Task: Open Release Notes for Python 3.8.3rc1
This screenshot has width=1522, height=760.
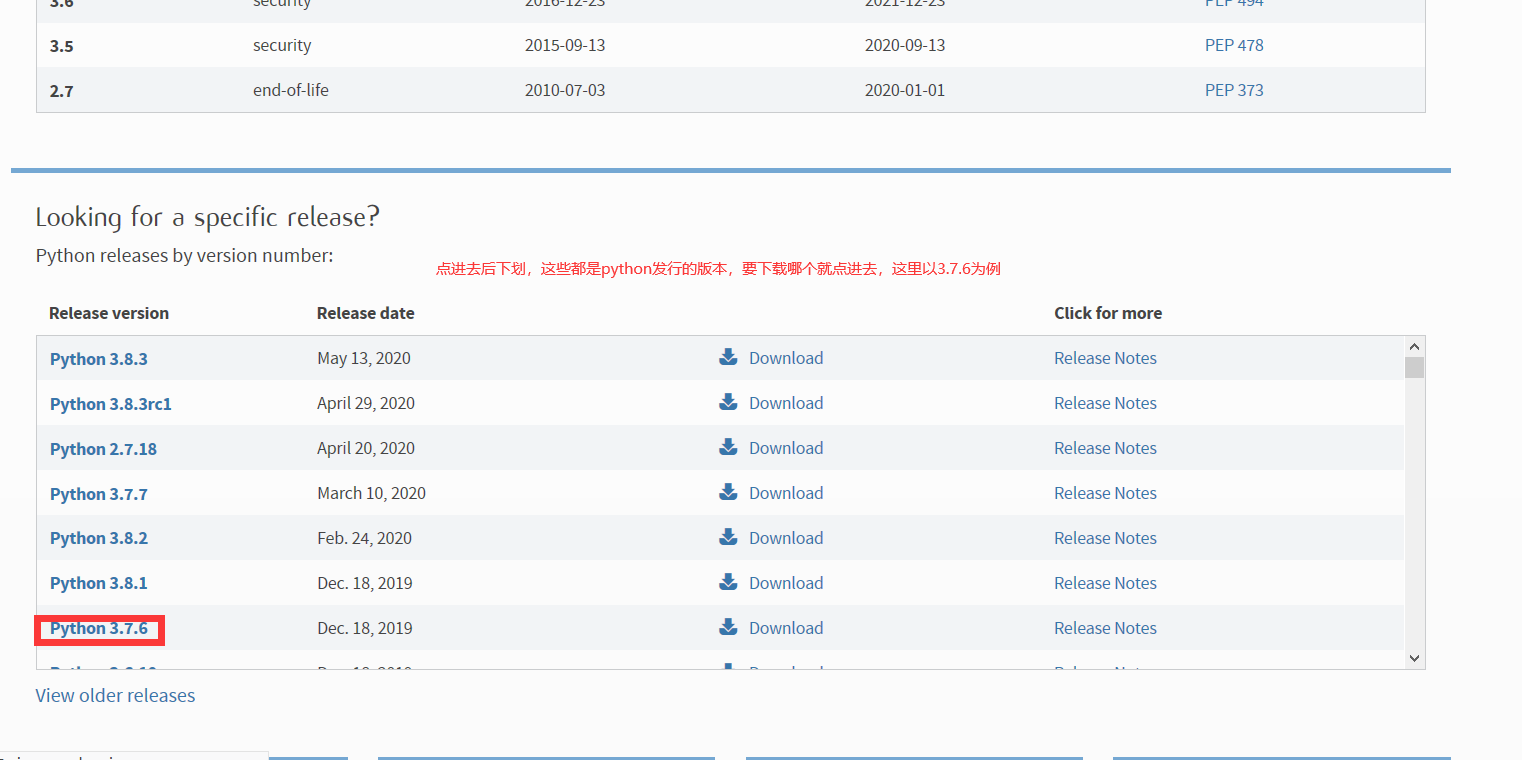Action: coord(1105,403)
